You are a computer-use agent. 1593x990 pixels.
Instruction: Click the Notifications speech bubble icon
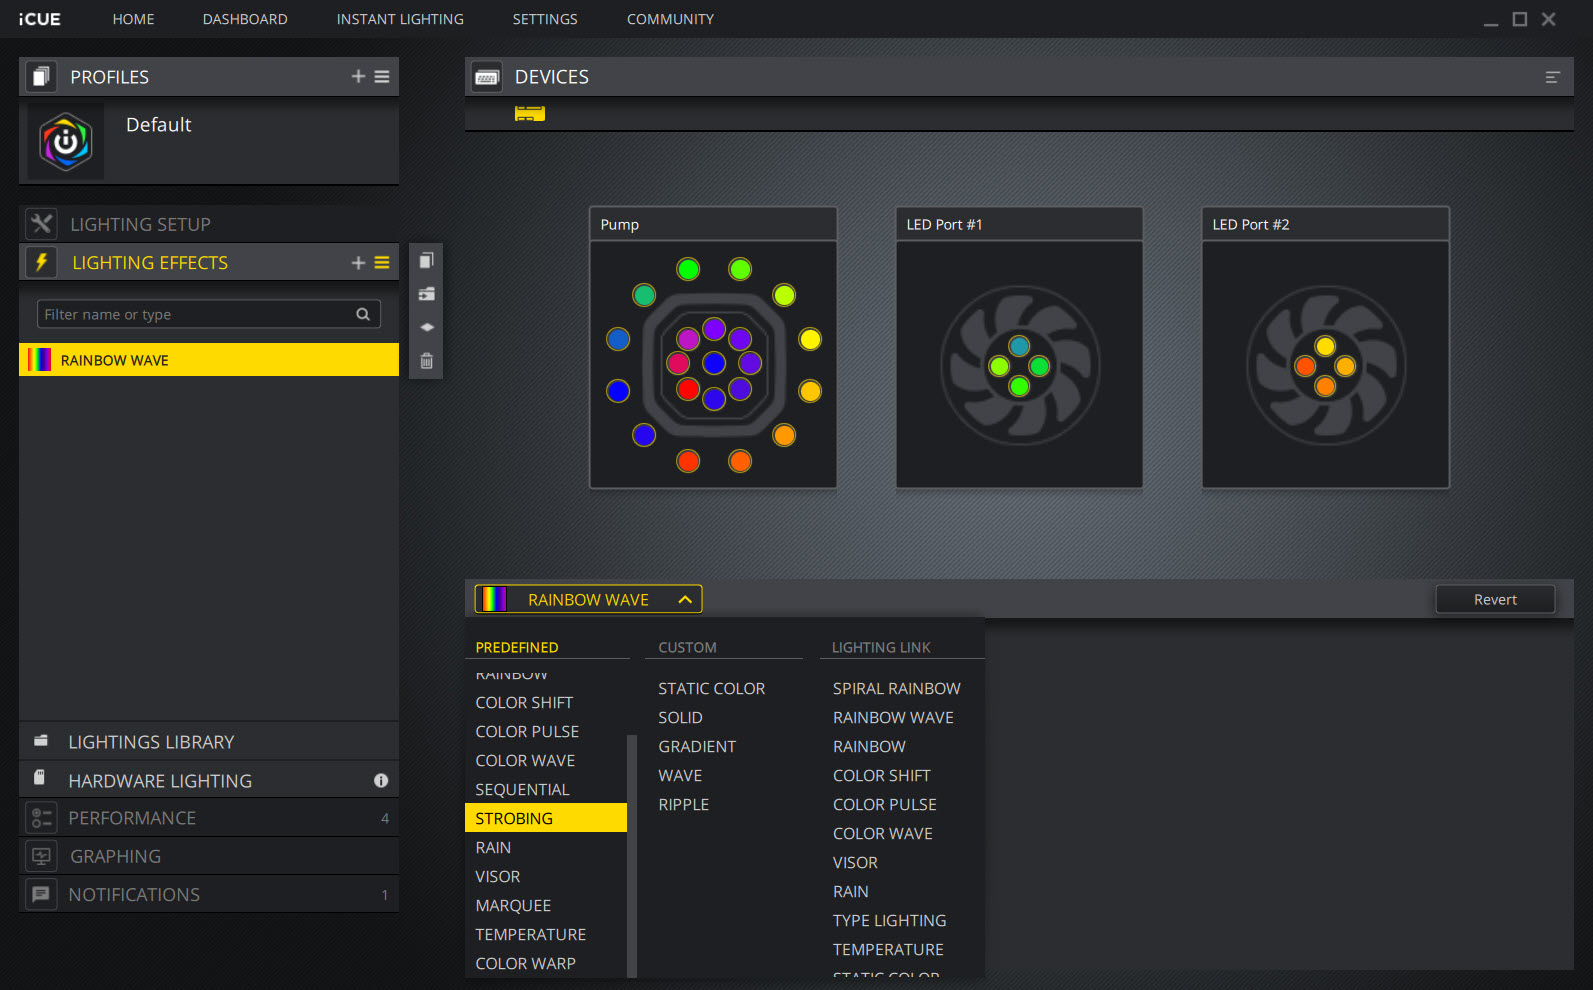41,894
